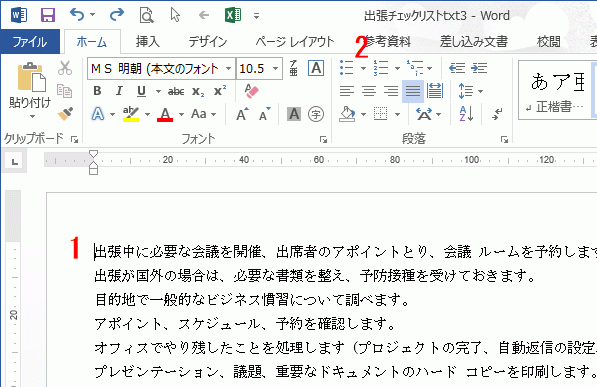Center align text
Image resolution: width=597 pixels, height=387 pixels.
click(x=369, y=91)
